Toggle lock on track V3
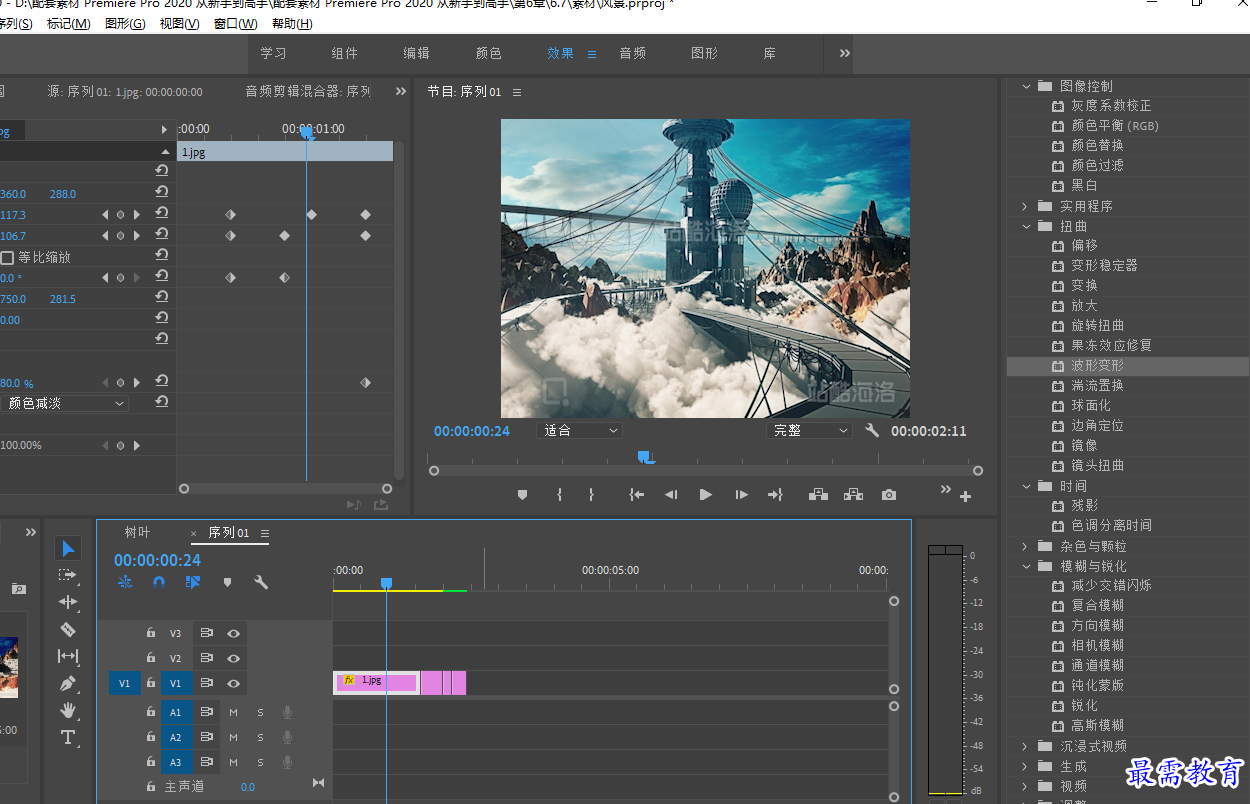Viewport: 1250px width, 804px height. point(151,633)
